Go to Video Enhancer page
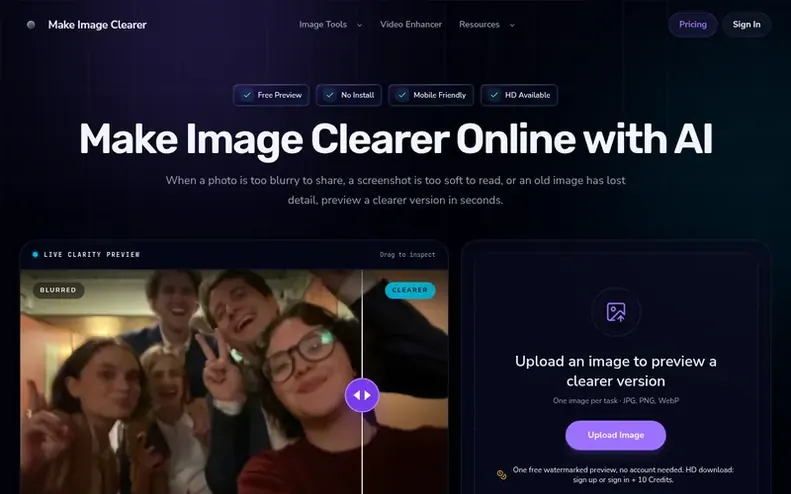 (x=411, y=24)
